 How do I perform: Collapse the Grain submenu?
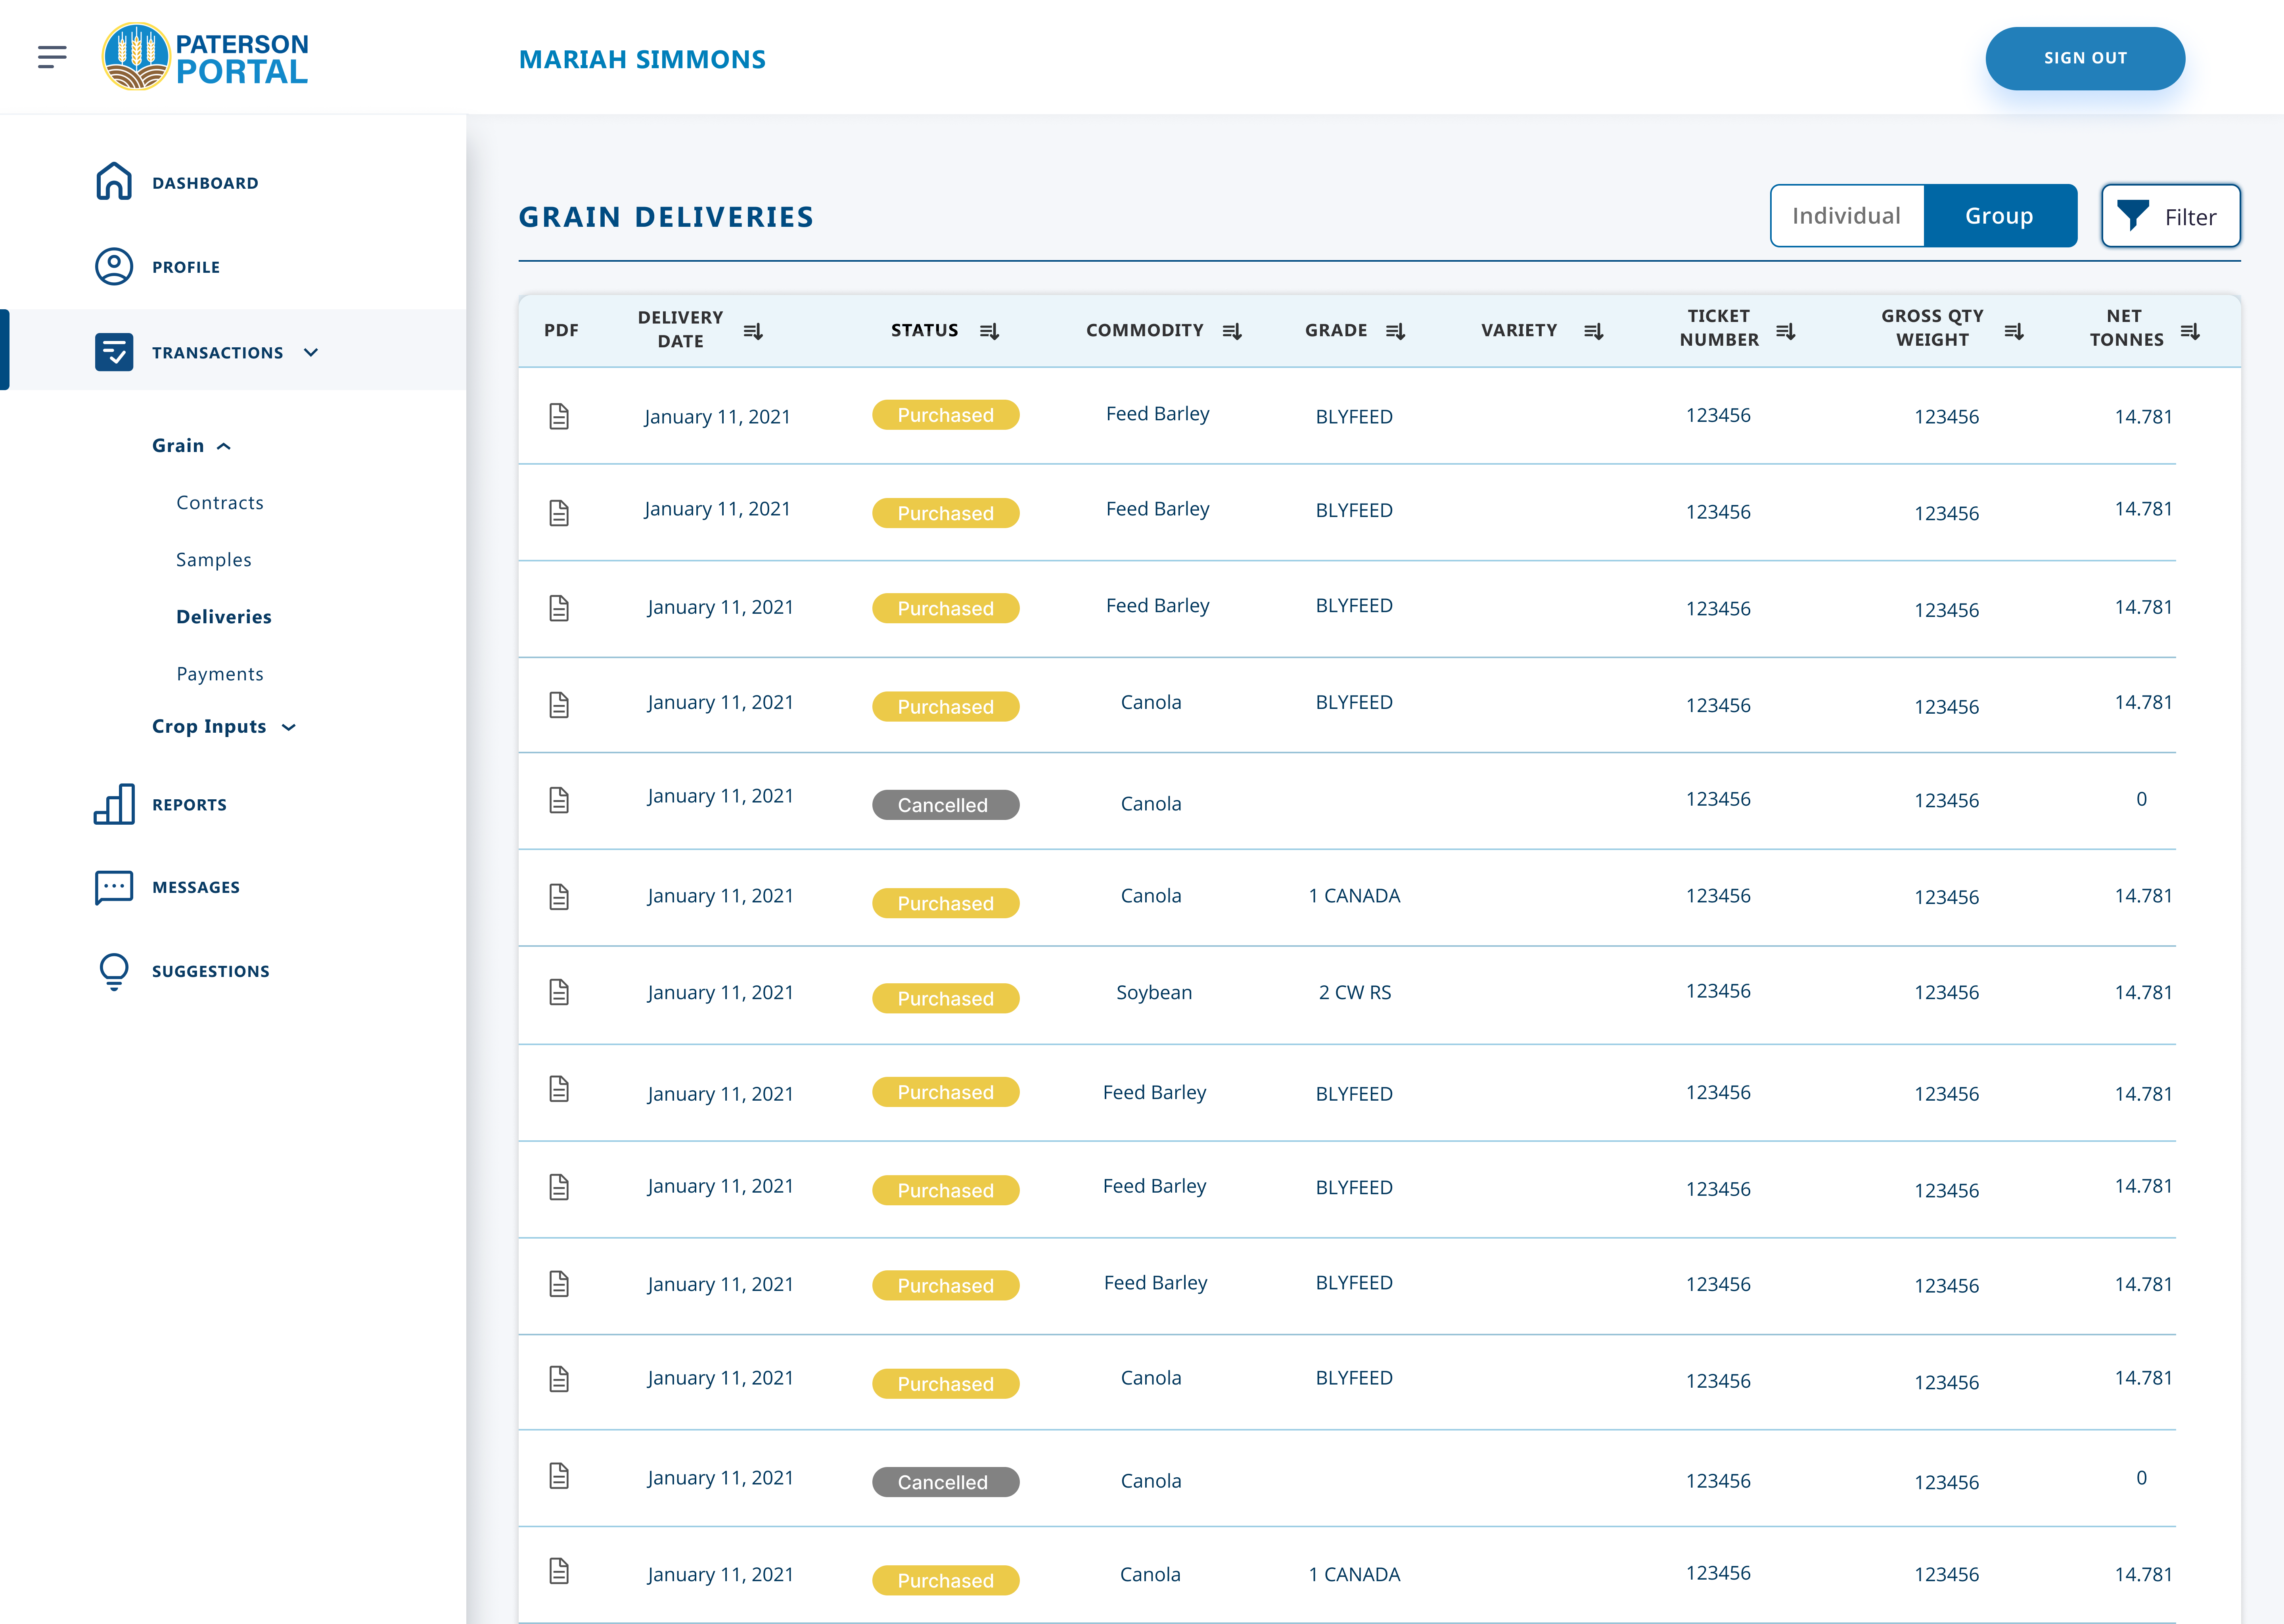pyautogui.click(x=224, y=446)
